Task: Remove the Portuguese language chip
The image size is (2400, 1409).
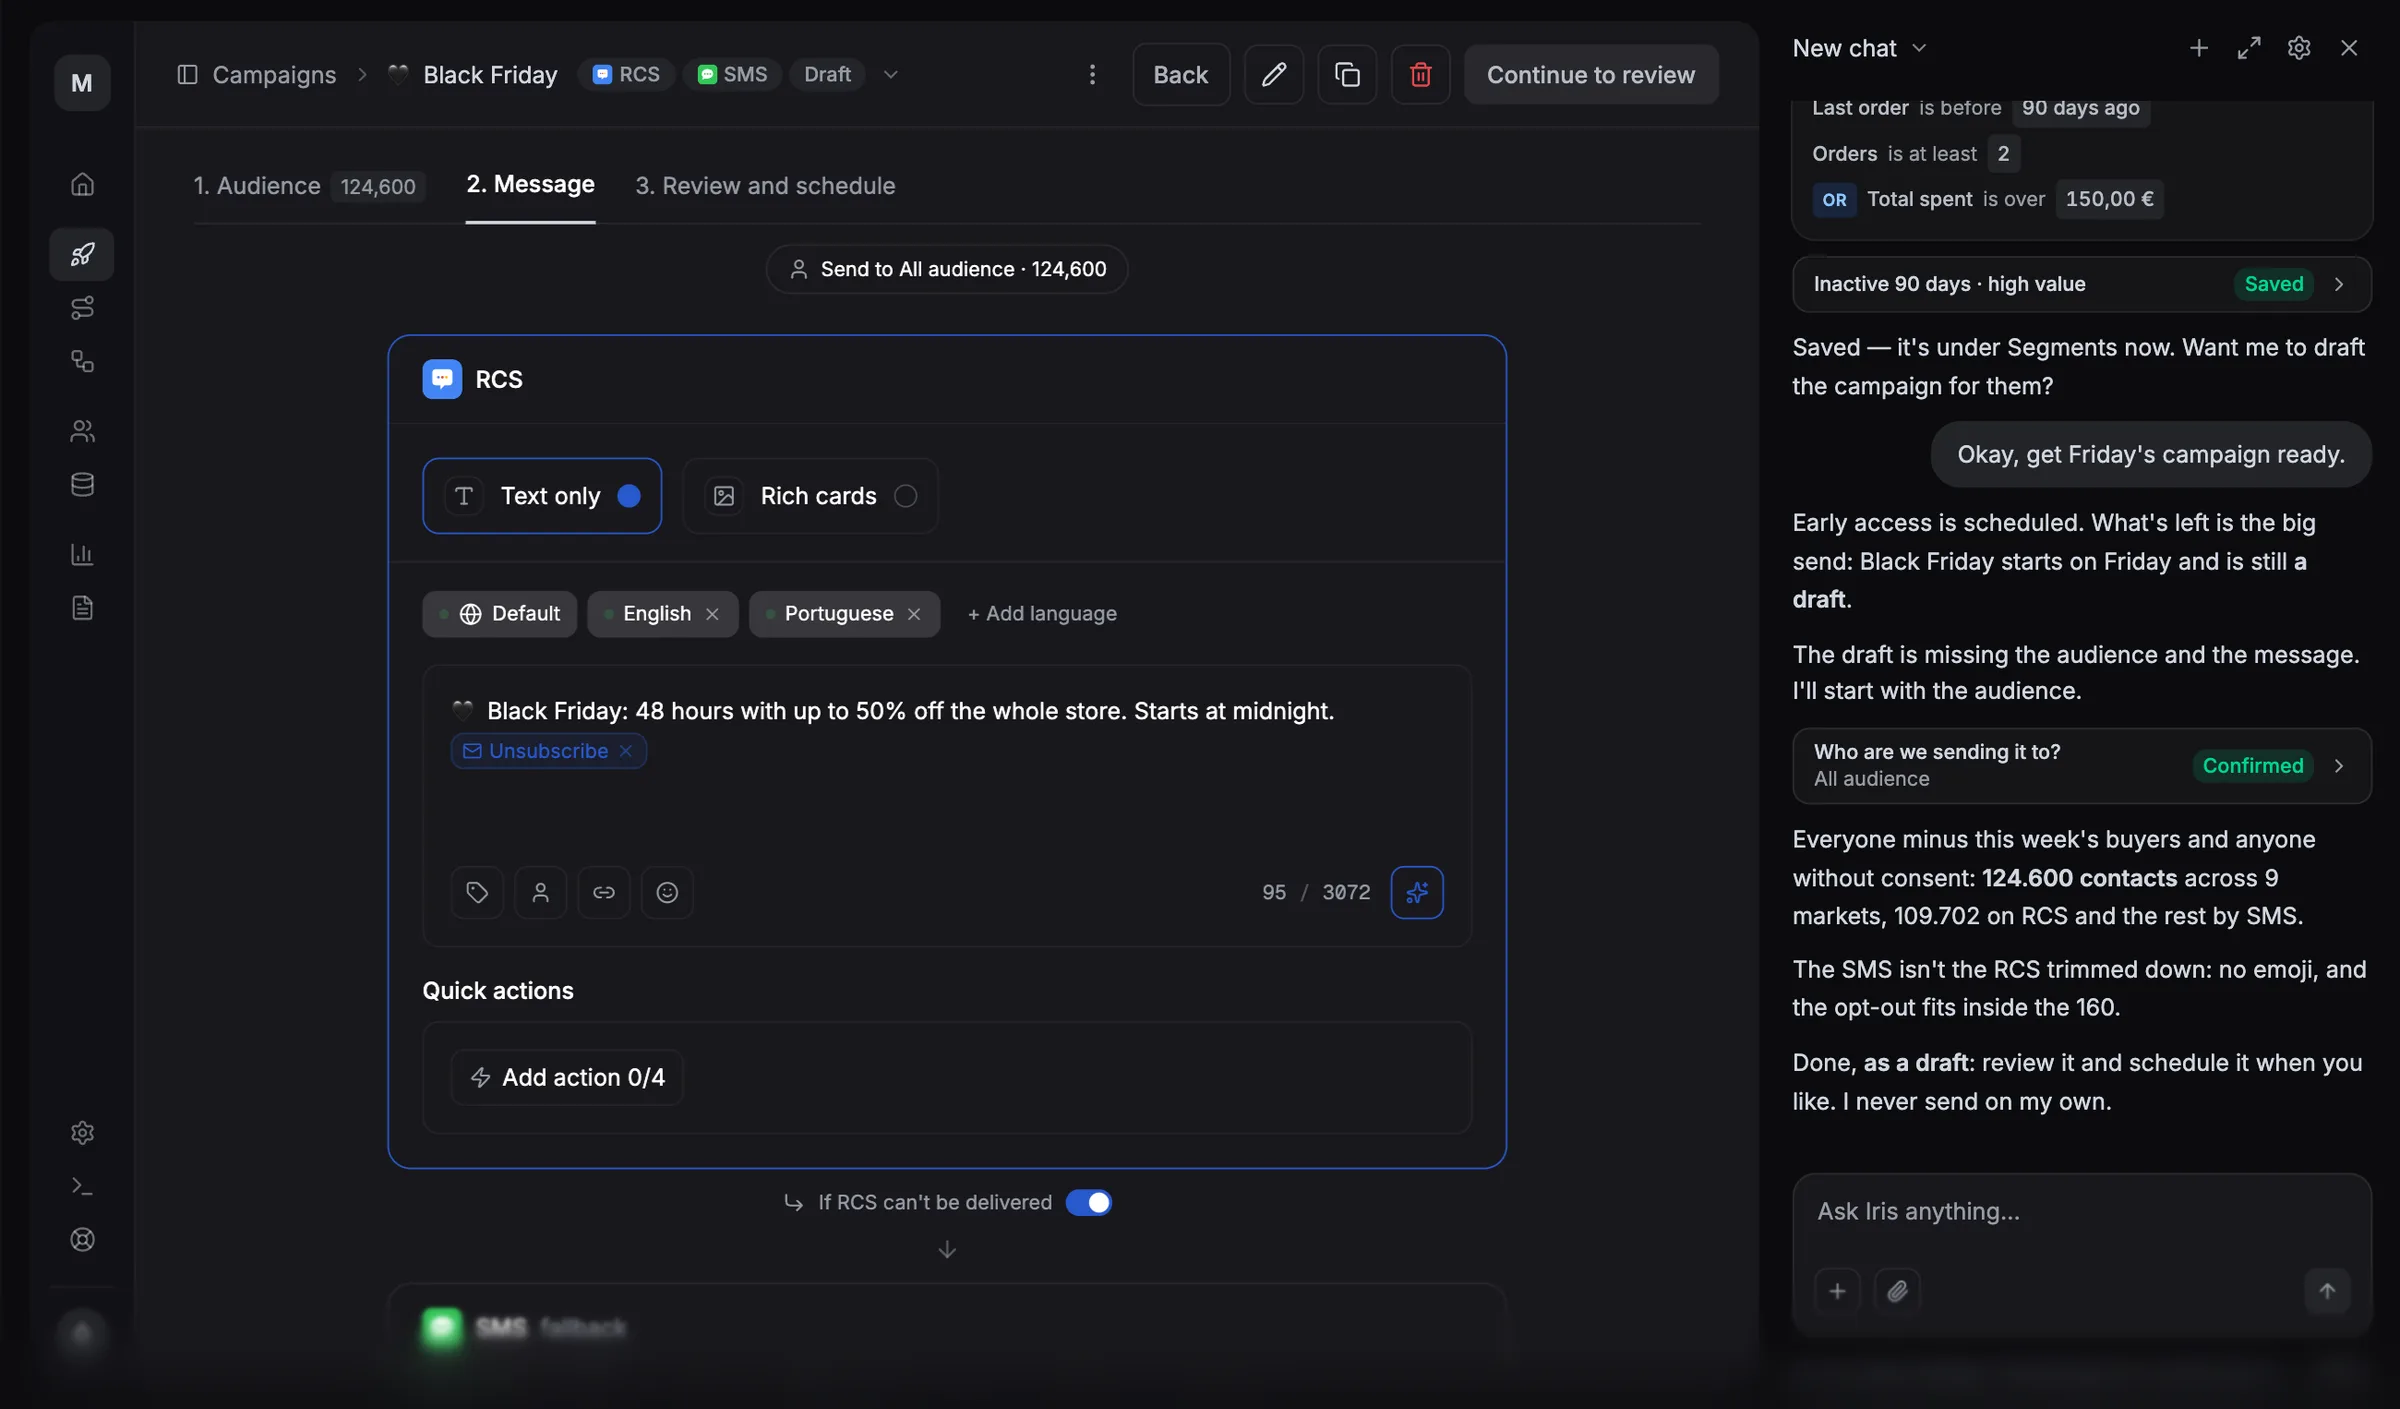Action: 914,614
